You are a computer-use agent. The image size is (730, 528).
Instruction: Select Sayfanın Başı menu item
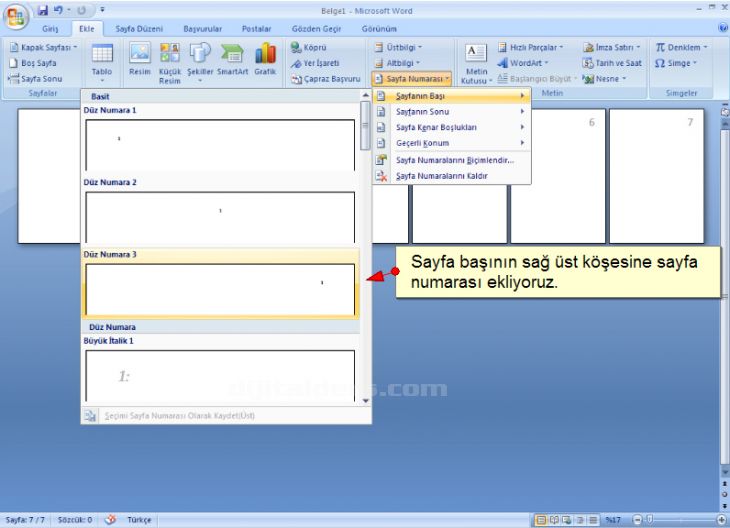click(x=452, y=96)
